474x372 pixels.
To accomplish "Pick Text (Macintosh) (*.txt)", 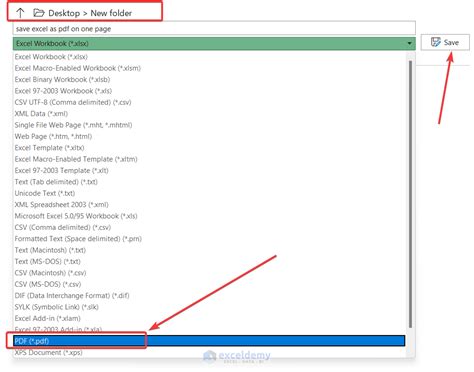I will point(50,250).
